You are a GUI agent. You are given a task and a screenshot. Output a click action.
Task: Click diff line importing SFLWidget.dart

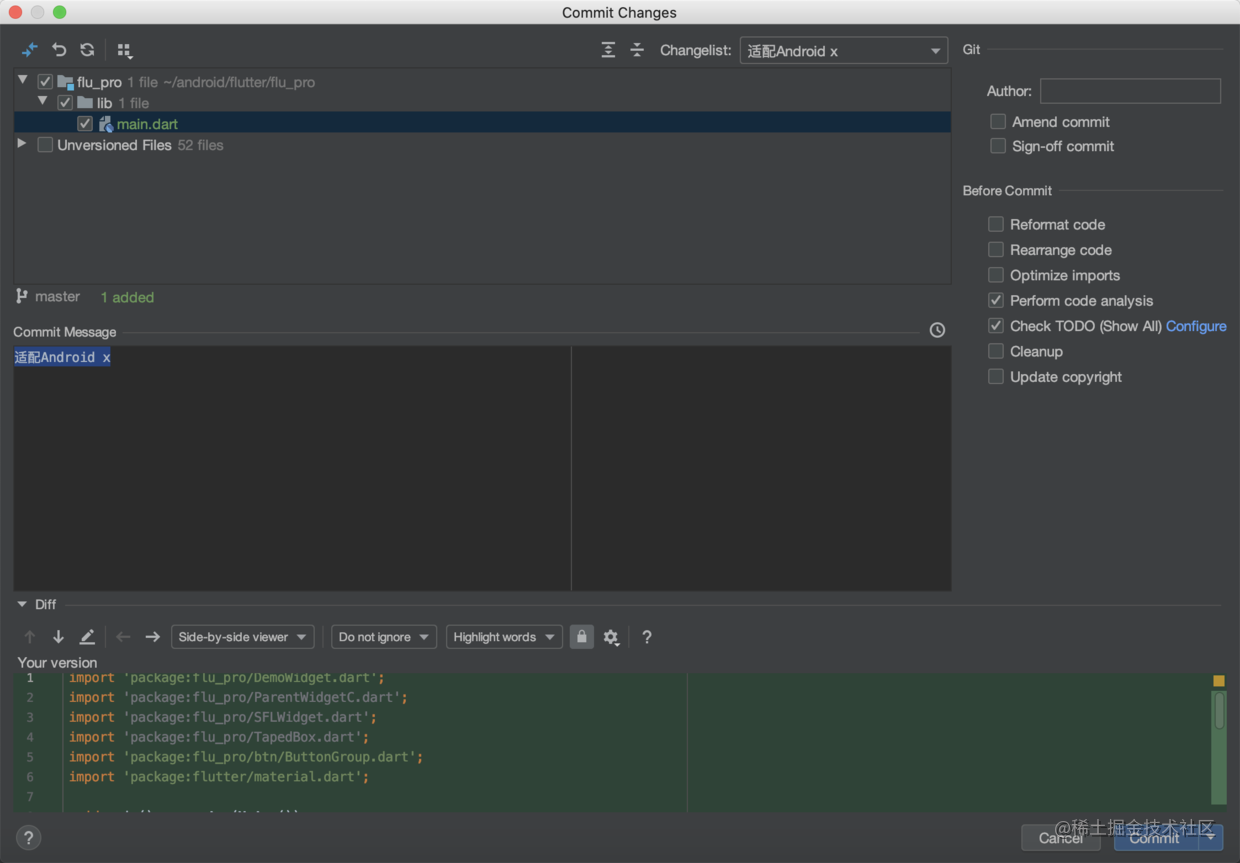click(x=223, y=717)
